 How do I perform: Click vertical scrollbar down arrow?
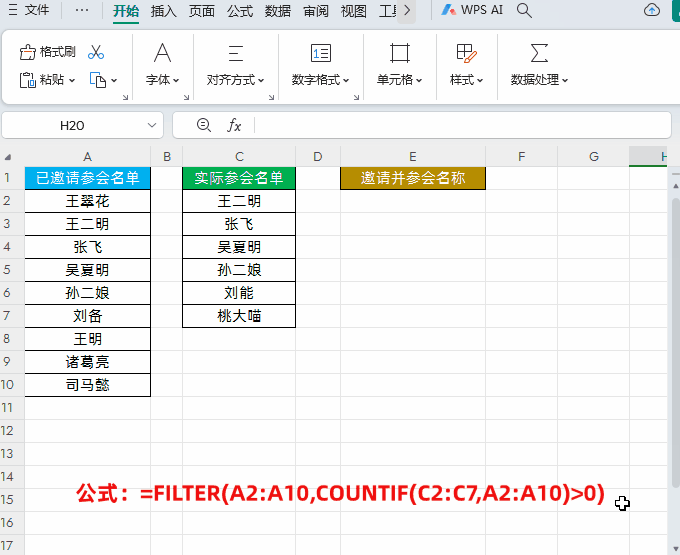(675, 550)
